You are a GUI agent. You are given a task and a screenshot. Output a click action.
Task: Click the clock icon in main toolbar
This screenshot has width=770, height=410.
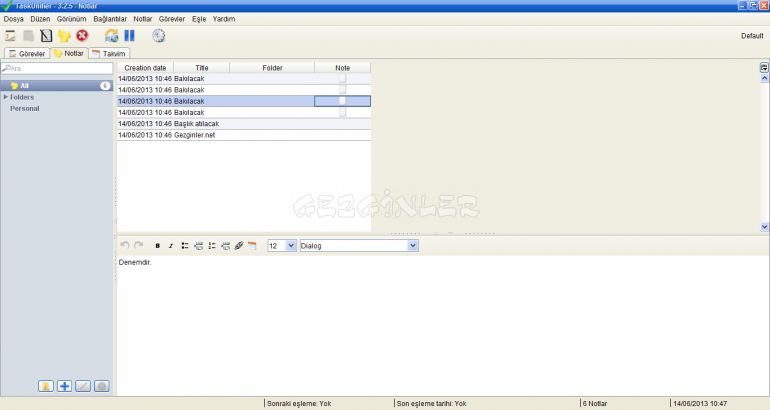click(x=159, y=36)
